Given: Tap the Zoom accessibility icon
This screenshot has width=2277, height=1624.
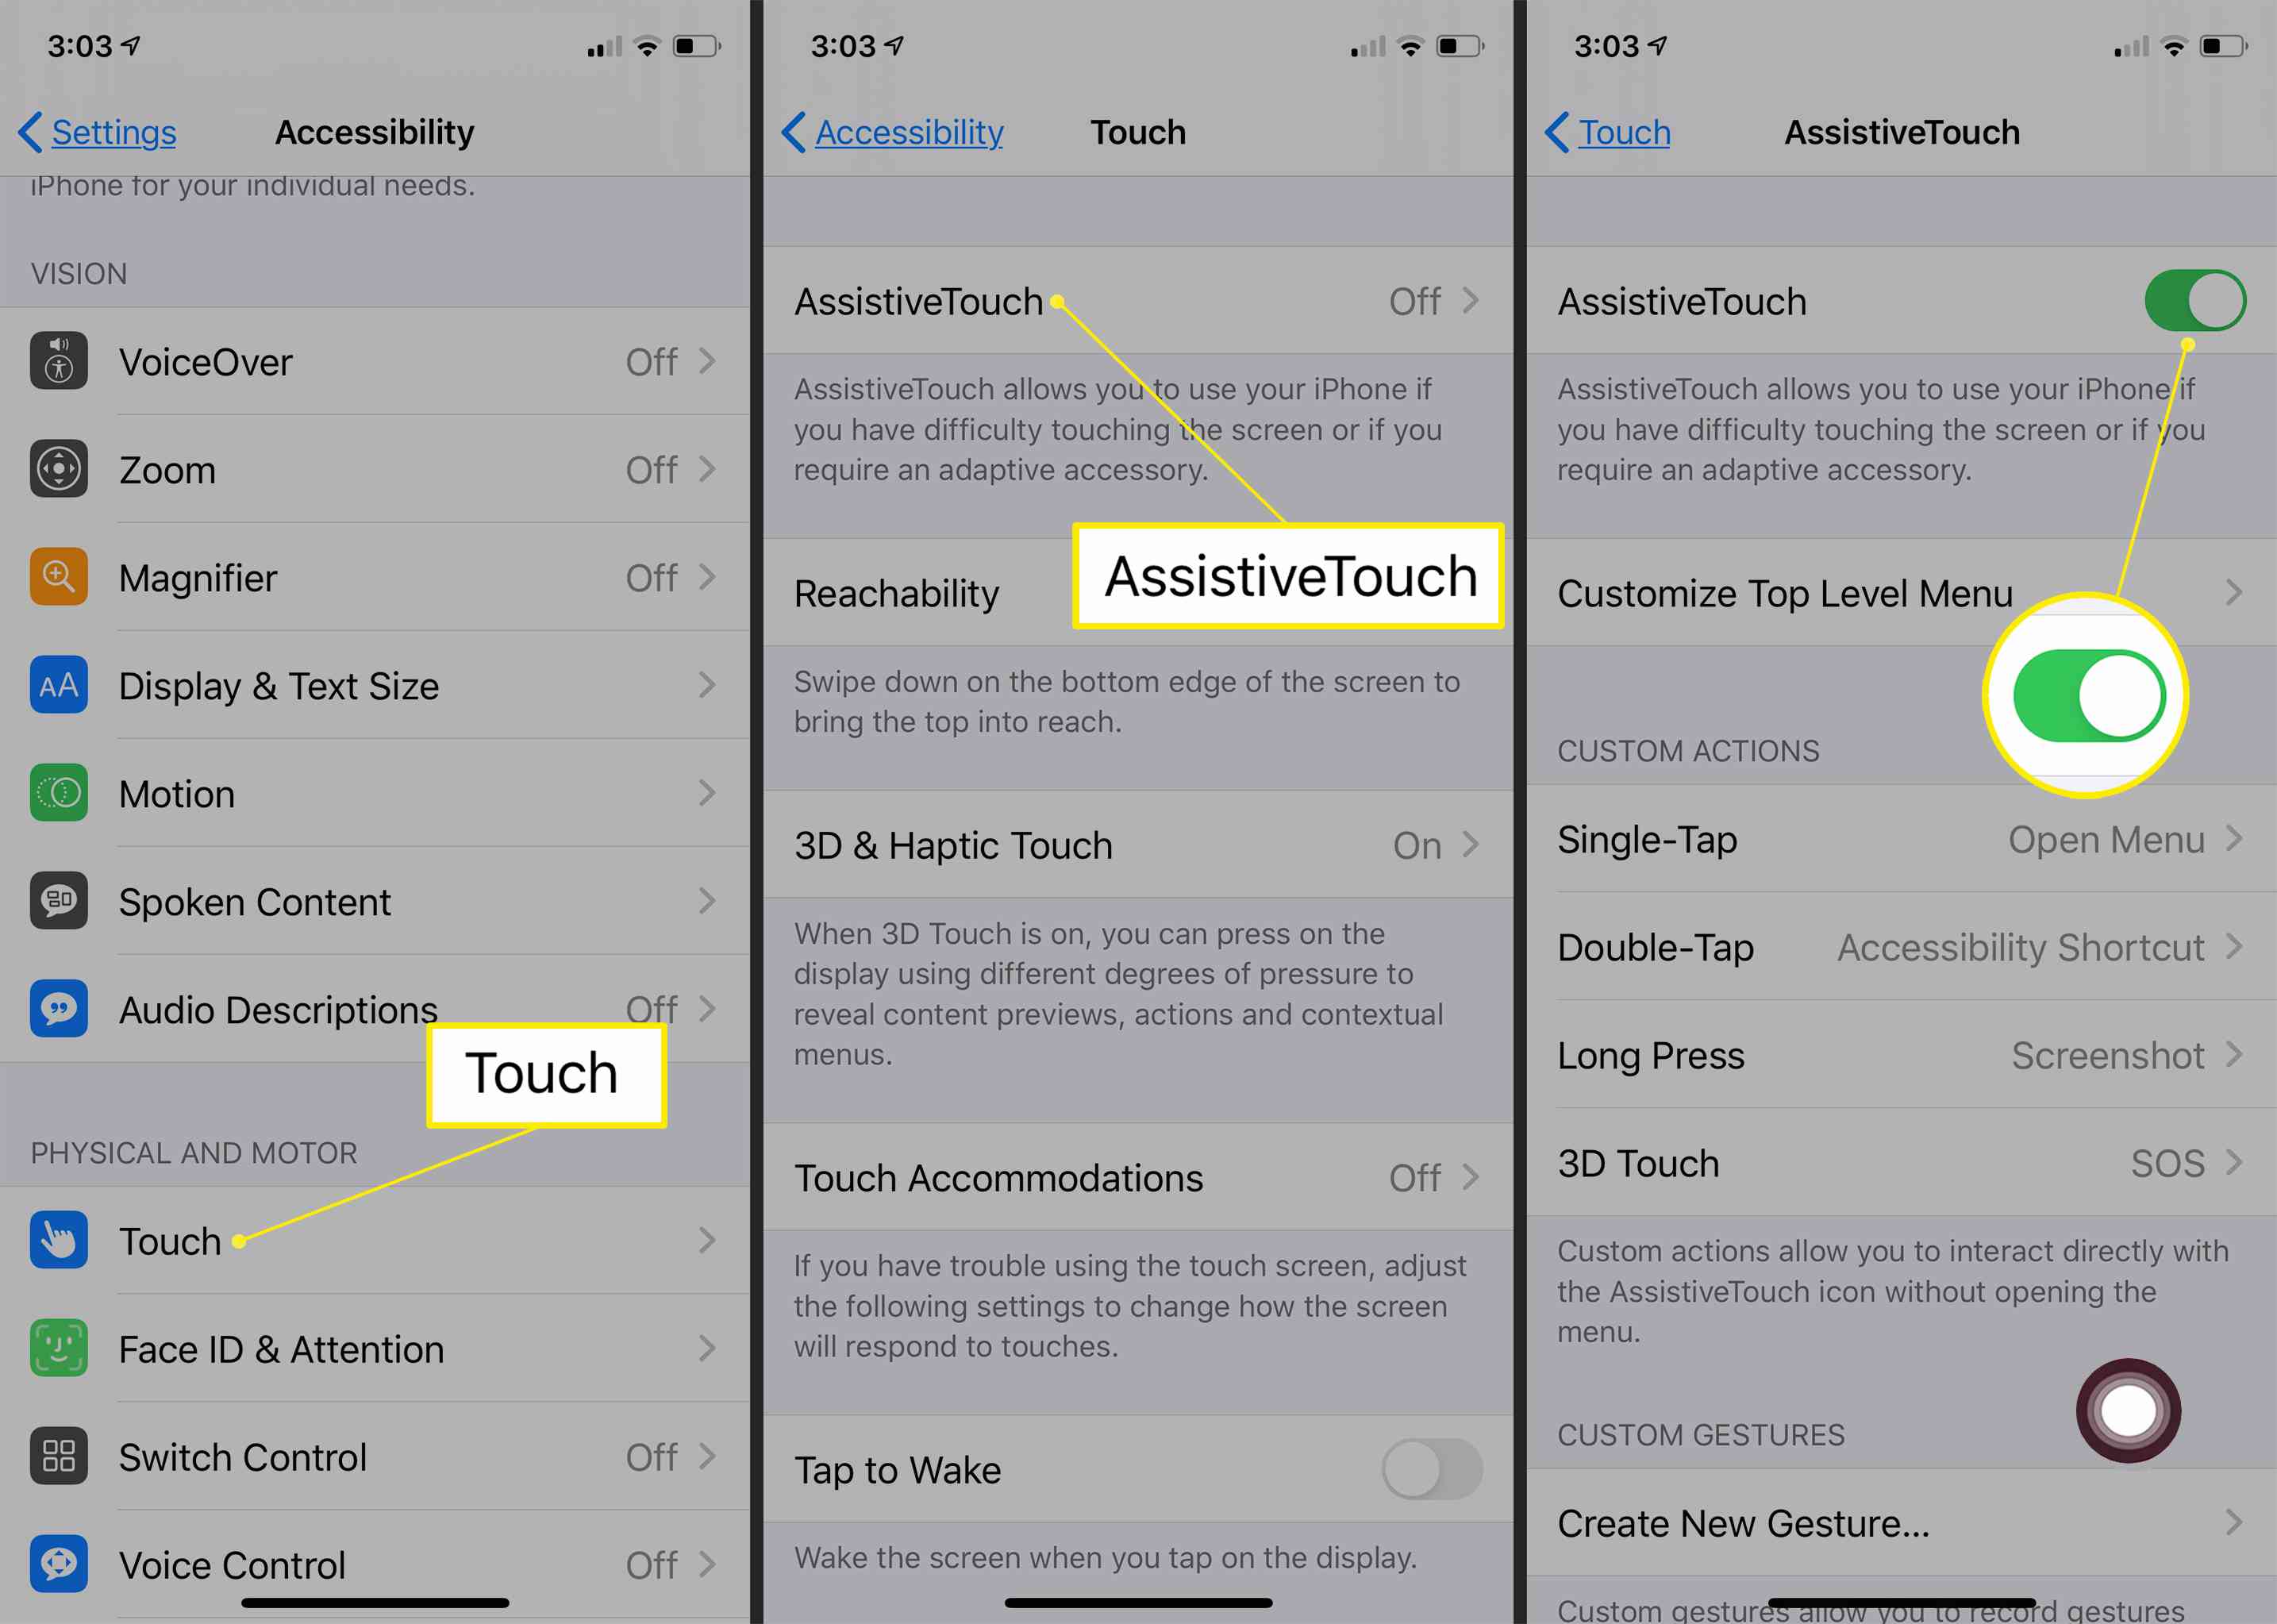Looking at the screenshot, I should coord(60,469).
